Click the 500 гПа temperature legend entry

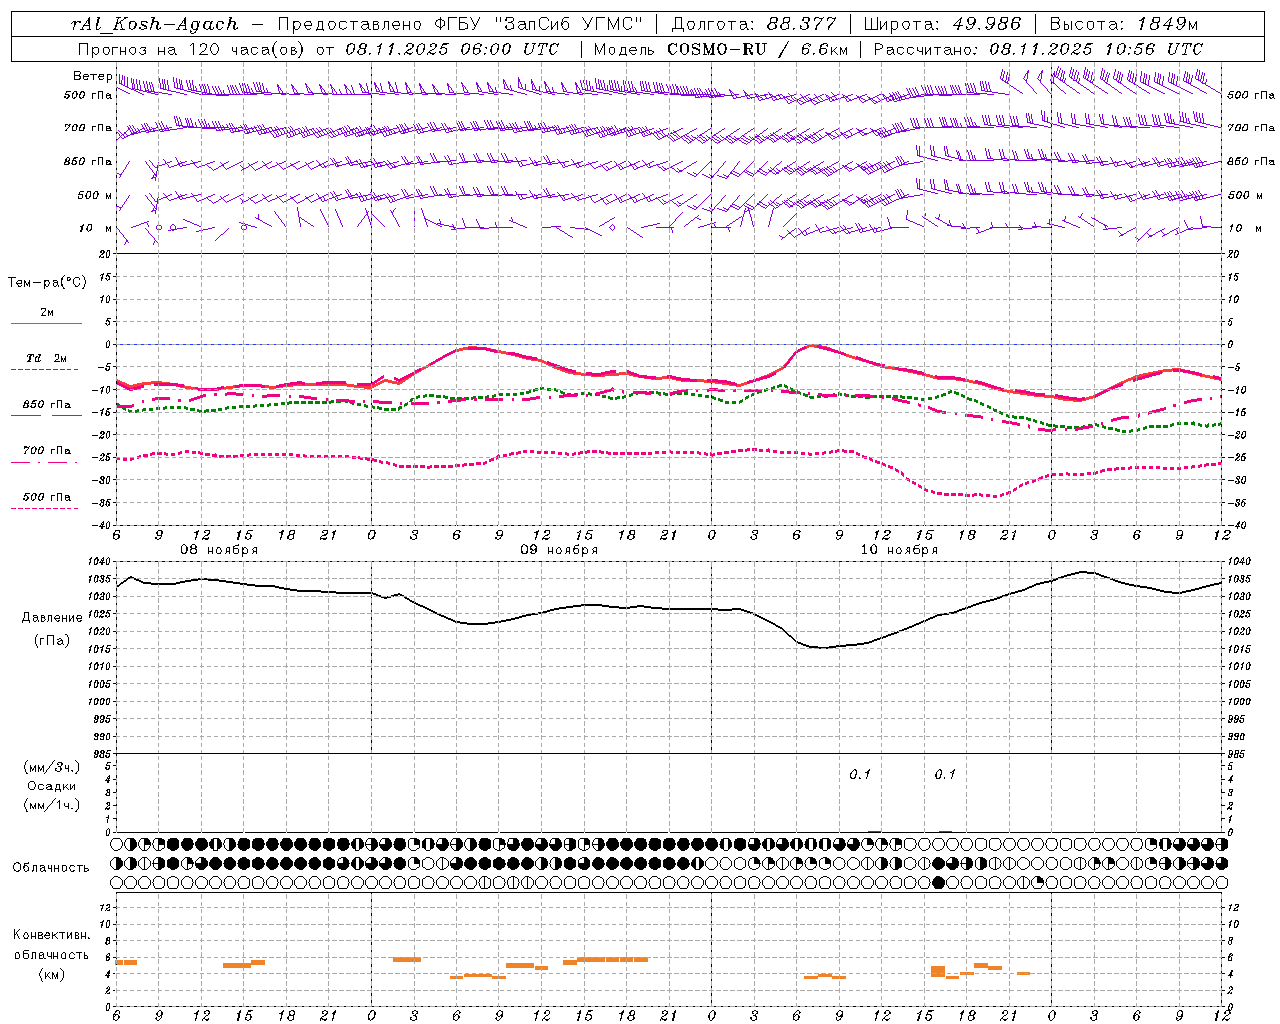pos(46,497)
